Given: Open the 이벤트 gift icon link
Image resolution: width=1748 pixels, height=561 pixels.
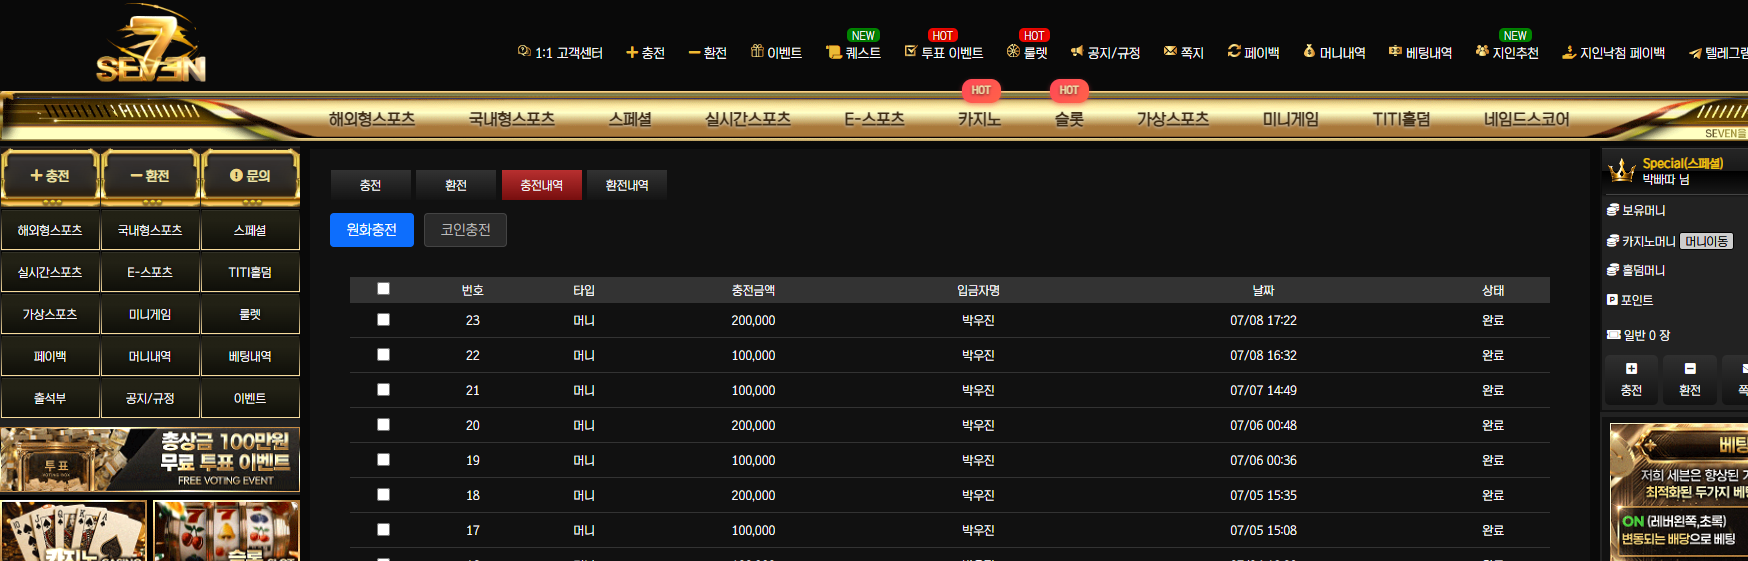Looking at the screenshot, I should click(x=776, y=52).
